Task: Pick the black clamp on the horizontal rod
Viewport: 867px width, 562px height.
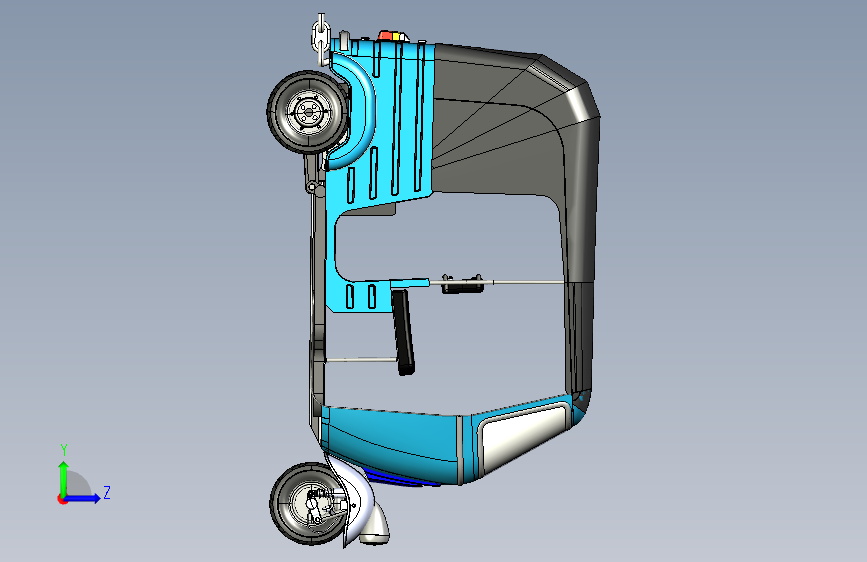Action: pyautogui.click(x=463, y=284)
